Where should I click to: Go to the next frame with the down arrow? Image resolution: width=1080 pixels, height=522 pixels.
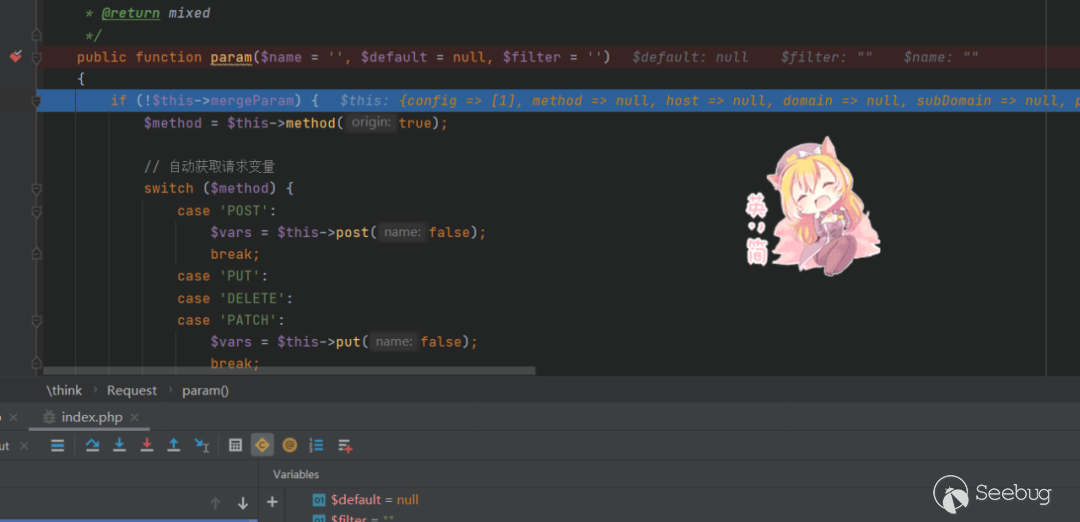[242, 503]
